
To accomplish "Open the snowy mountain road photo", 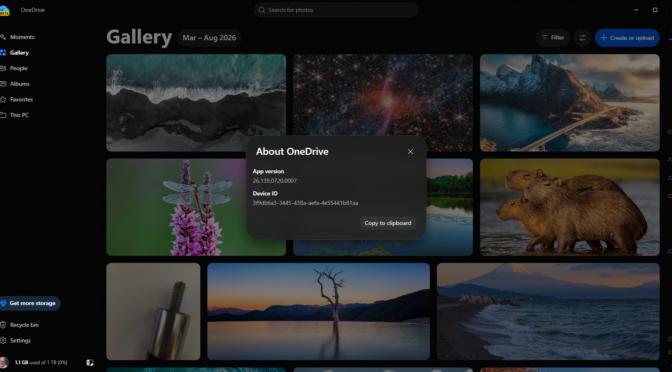I will (570, 103).
